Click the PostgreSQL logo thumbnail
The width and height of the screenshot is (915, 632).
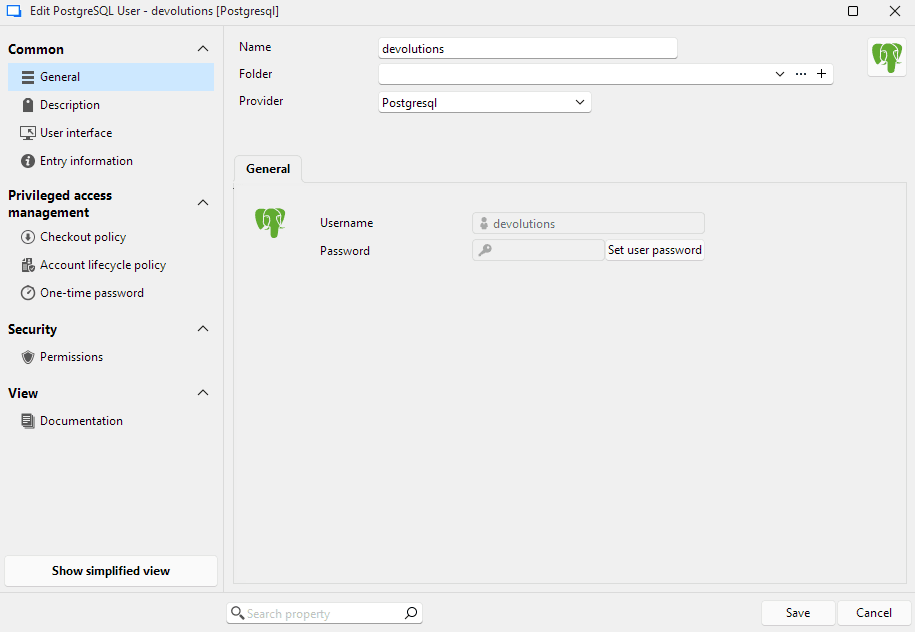click(x=887, y=57)
